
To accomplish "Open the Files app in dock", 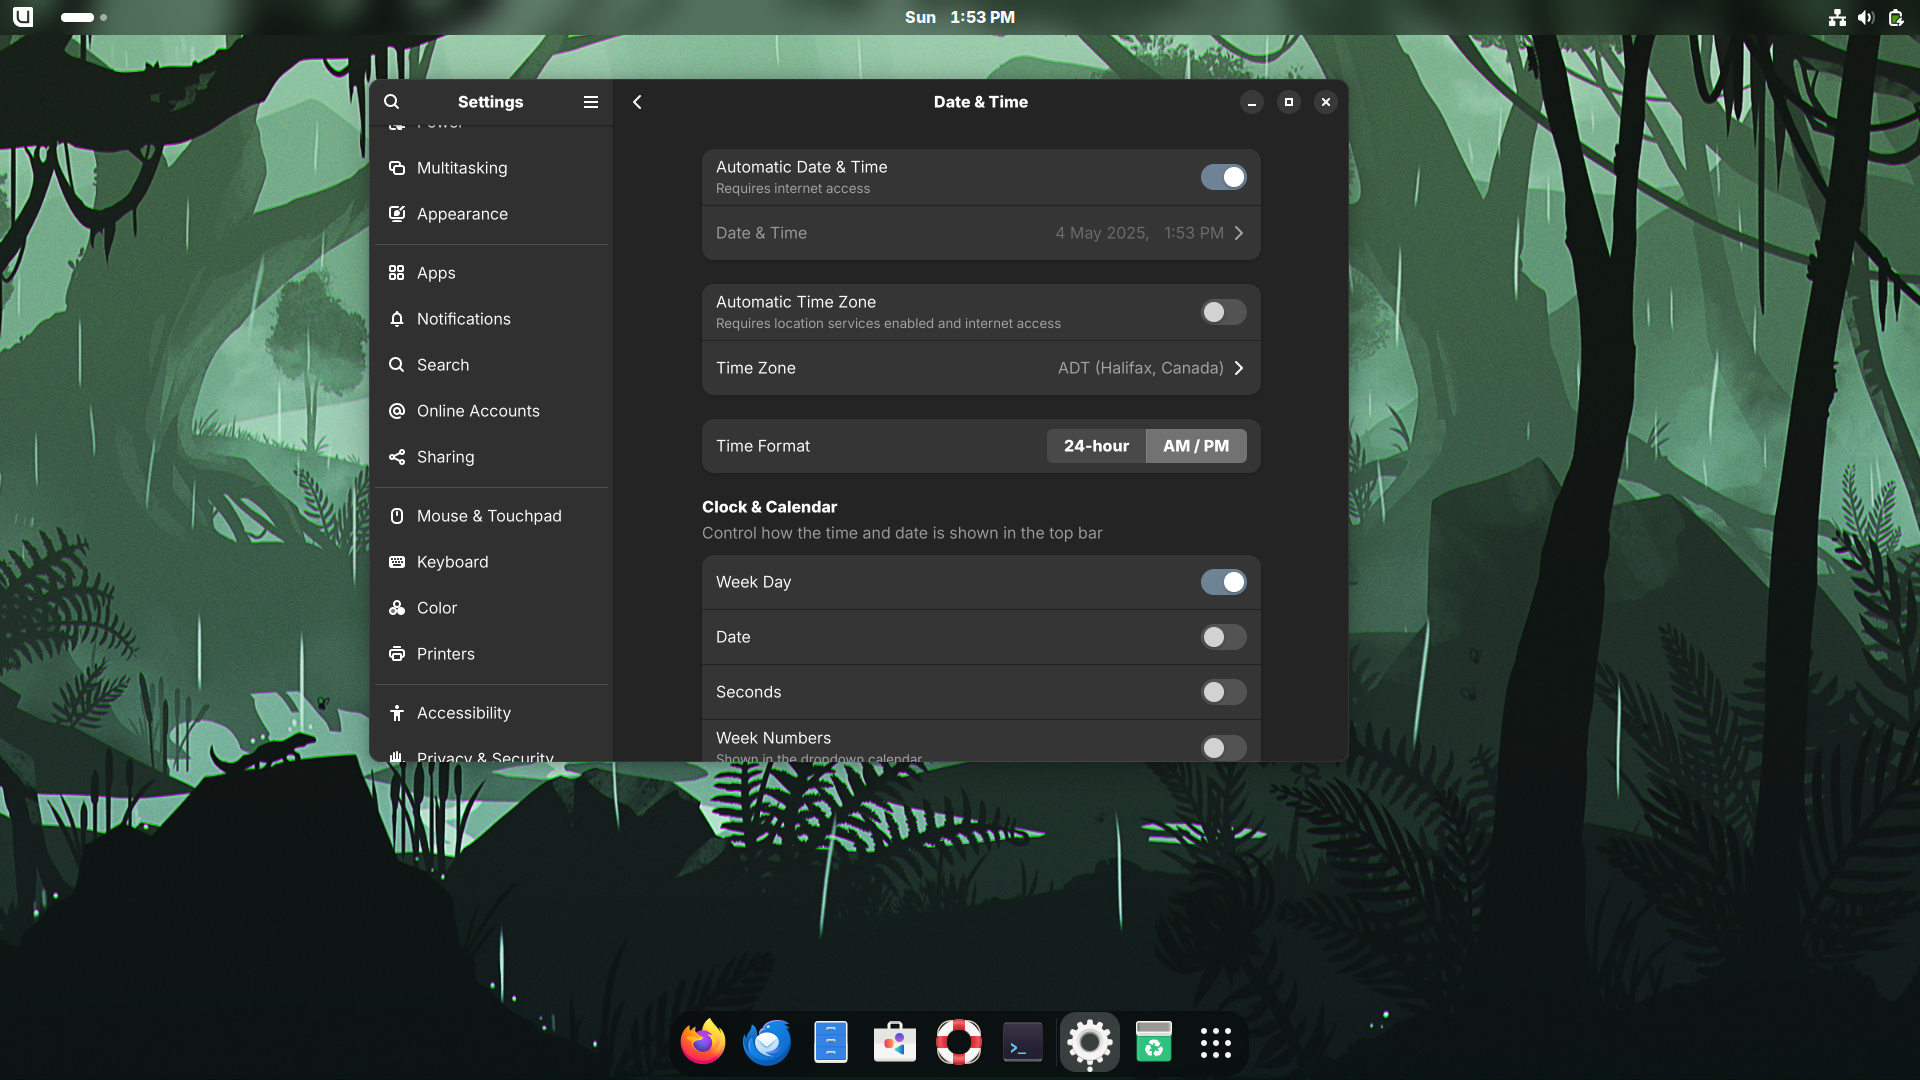I will (x=831, y=1042).
